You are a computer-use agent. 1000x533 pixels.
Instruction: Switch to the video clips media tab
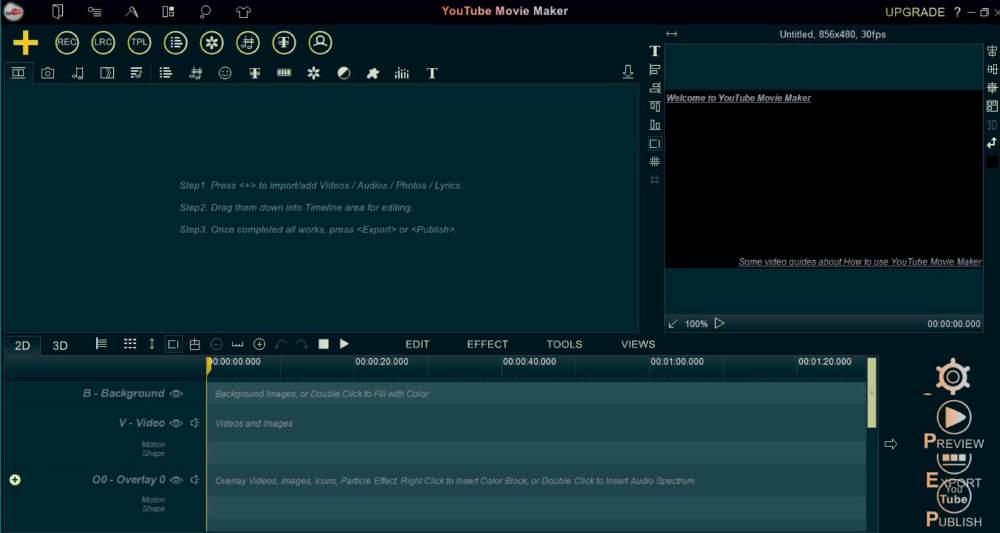[x=18, y=73]
